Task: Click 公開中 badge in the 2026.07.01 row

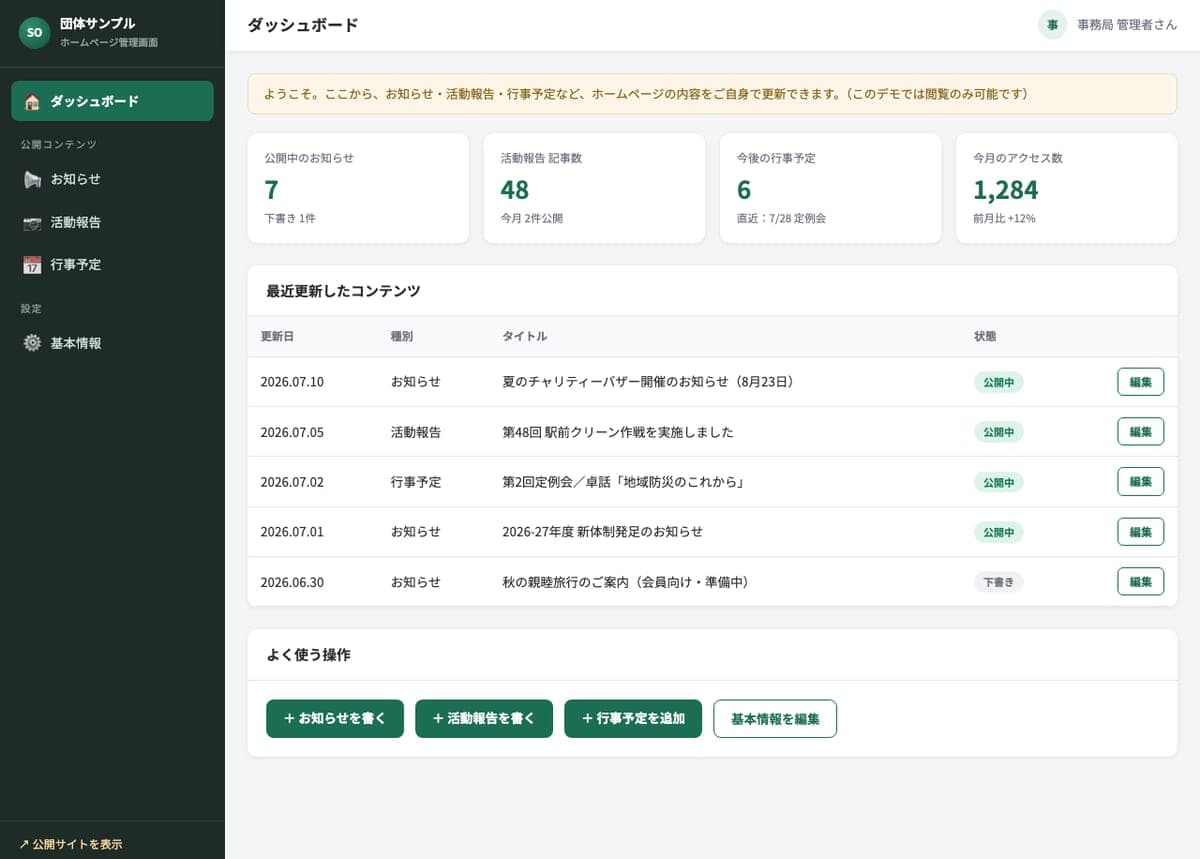Action: click(998, 532)
